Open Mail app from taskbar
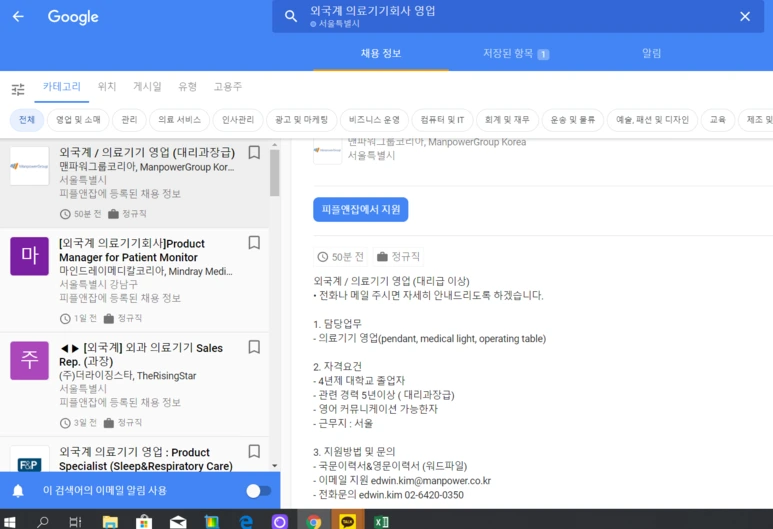This screenshot has height=529, width=773. (178, 521)
